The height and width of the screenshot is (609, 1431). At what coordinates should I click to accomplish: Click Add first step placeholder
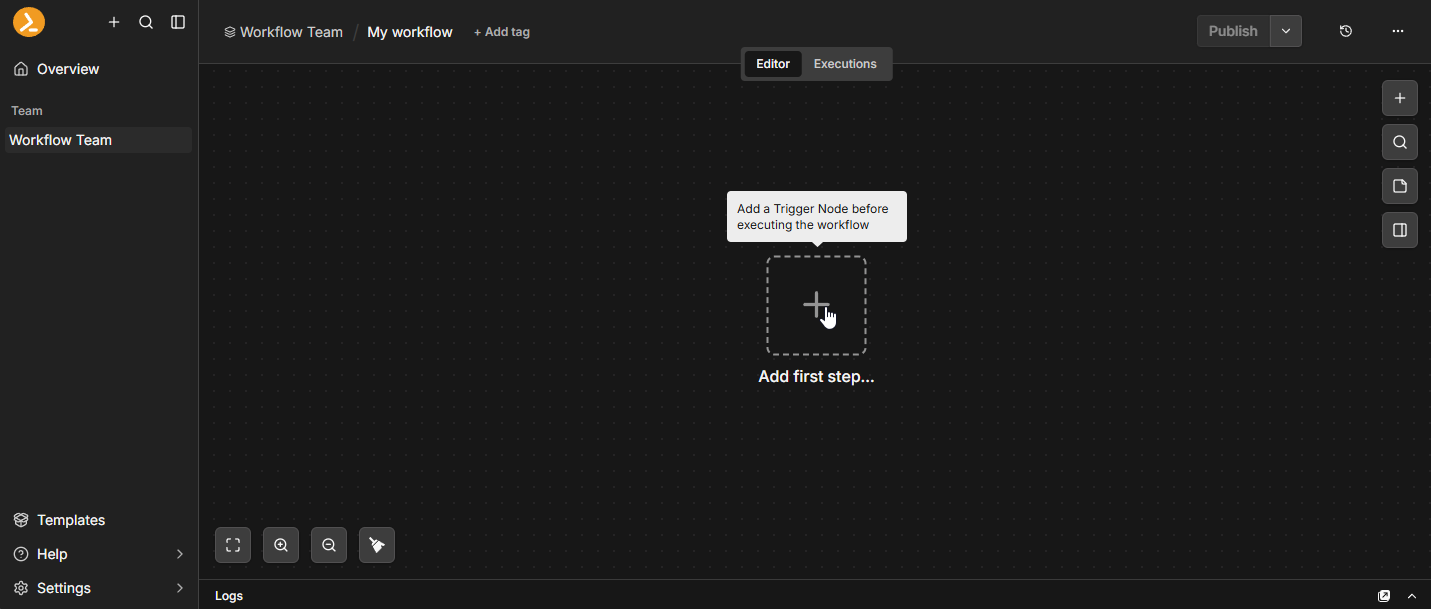(x=816, y=305)
